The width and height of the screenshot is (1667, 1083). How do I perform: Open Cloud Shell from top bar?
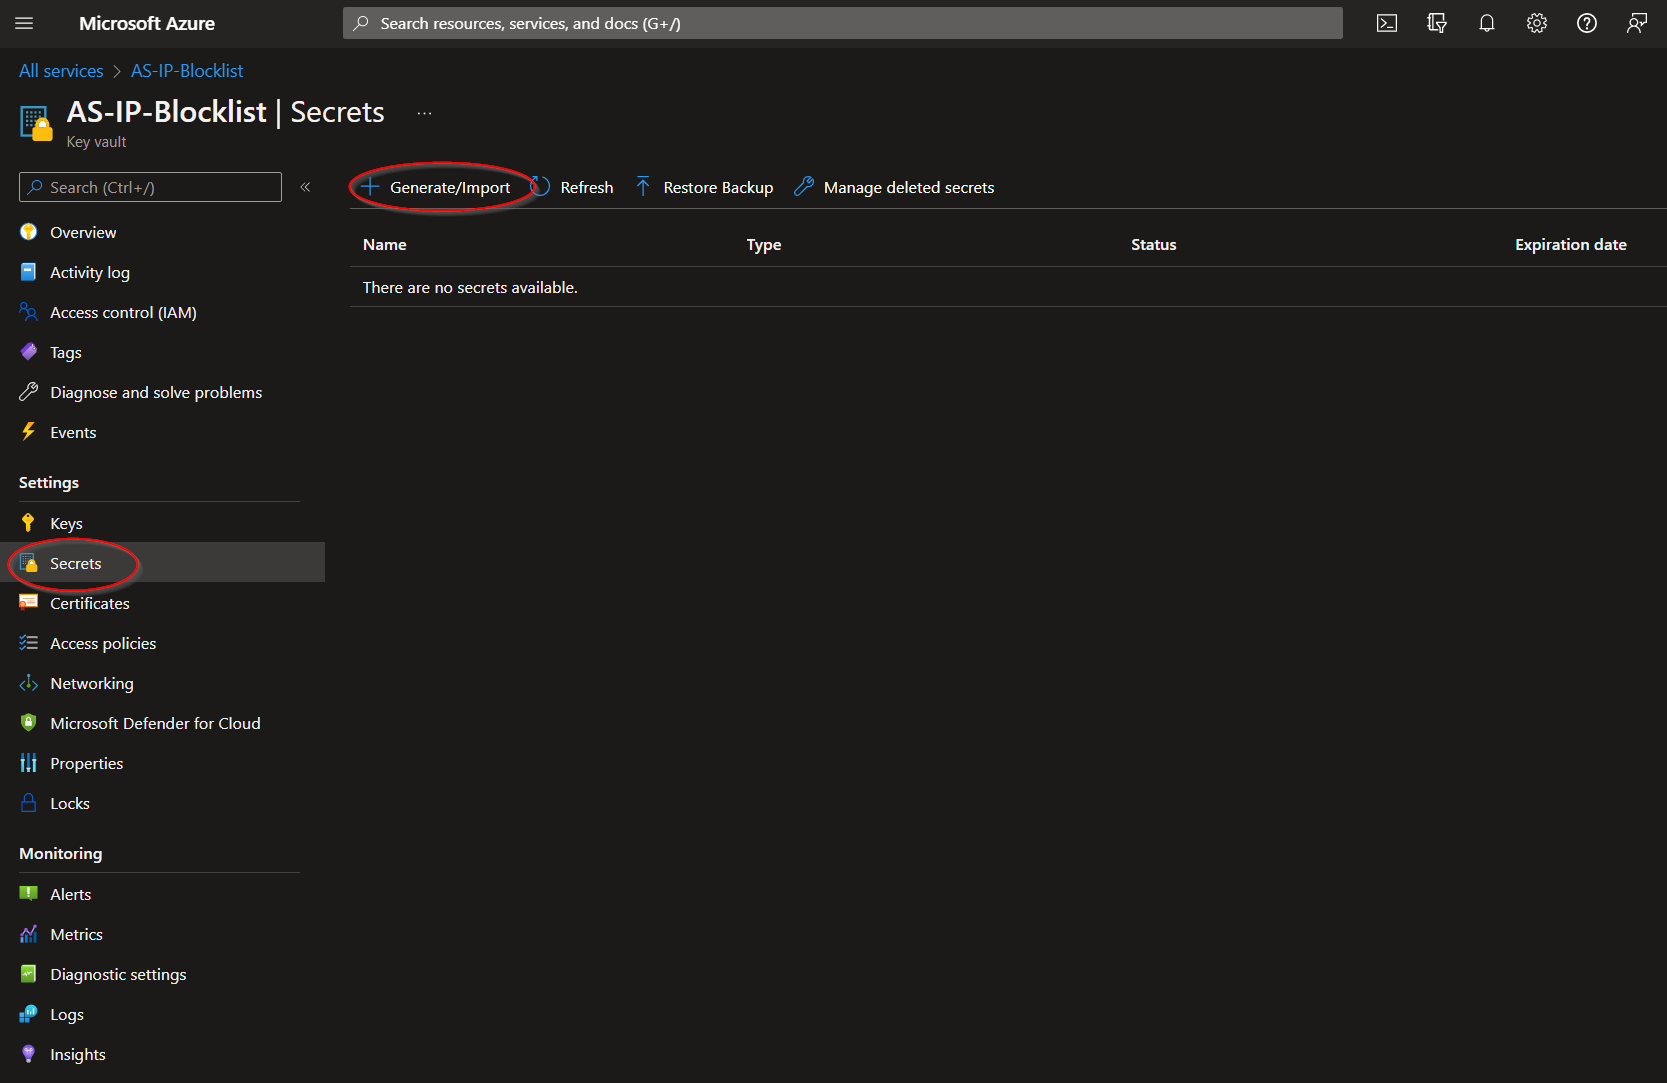pyautogui.click(x=1387, y=23)
